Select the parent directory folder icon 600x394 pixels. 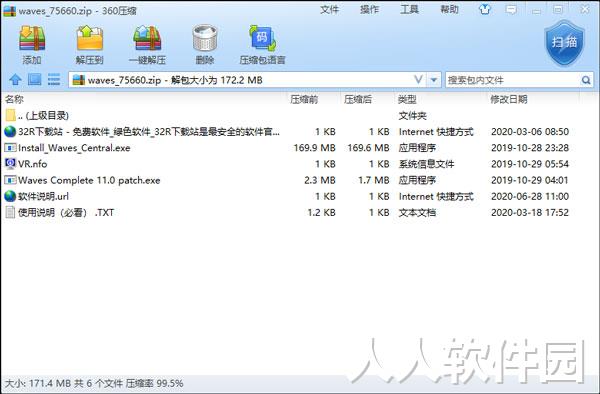11,115
